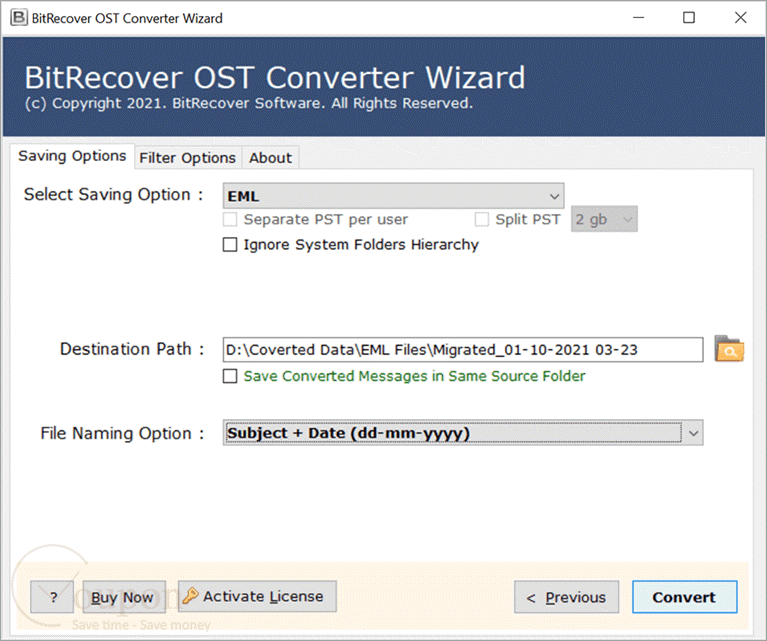Click the Convert button

[x=684, y=597]
